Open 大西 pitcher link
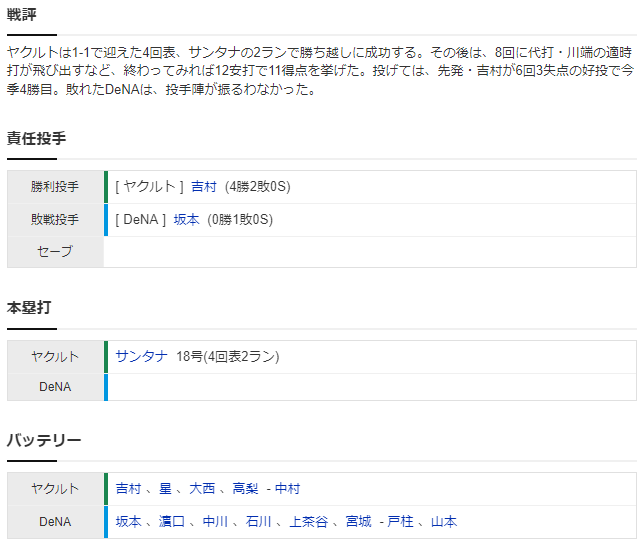This screenshot has height=549, width=640. click(x=202, y=489)
